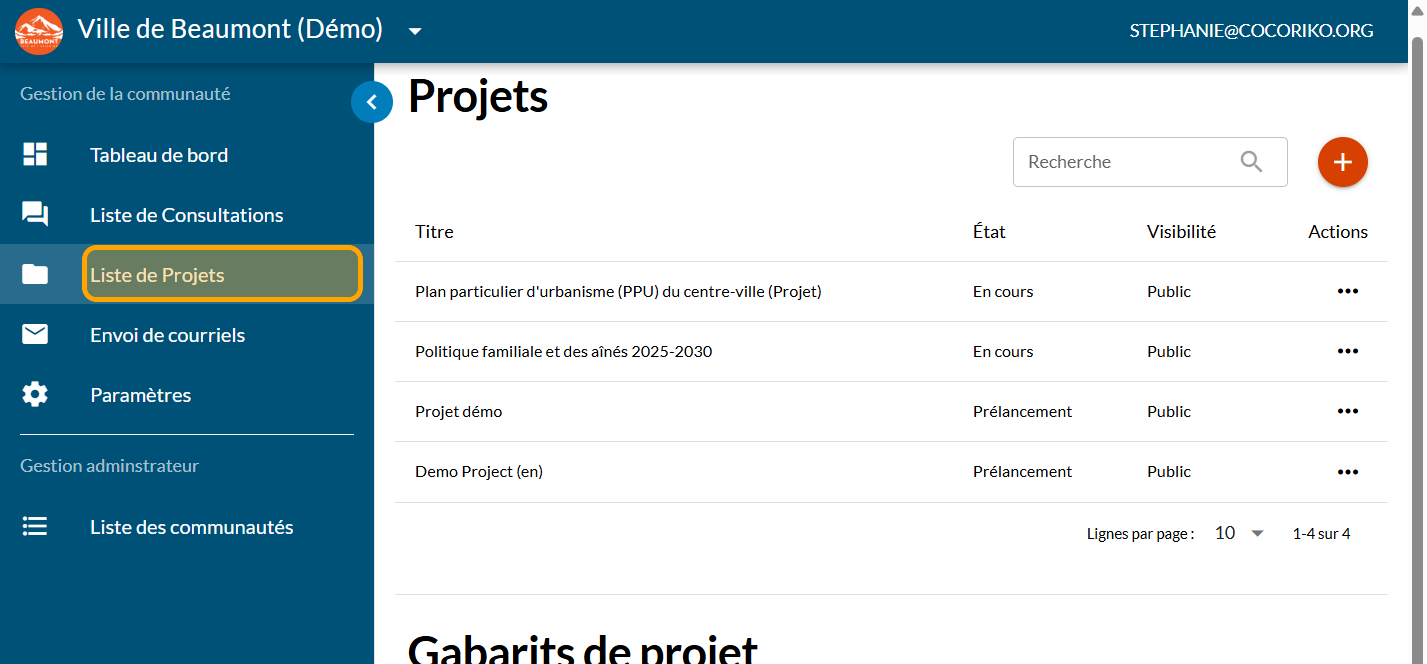Viewport: 1427px width, 664px height.
Task: Click the communities list icon
Action: point(35,527)
